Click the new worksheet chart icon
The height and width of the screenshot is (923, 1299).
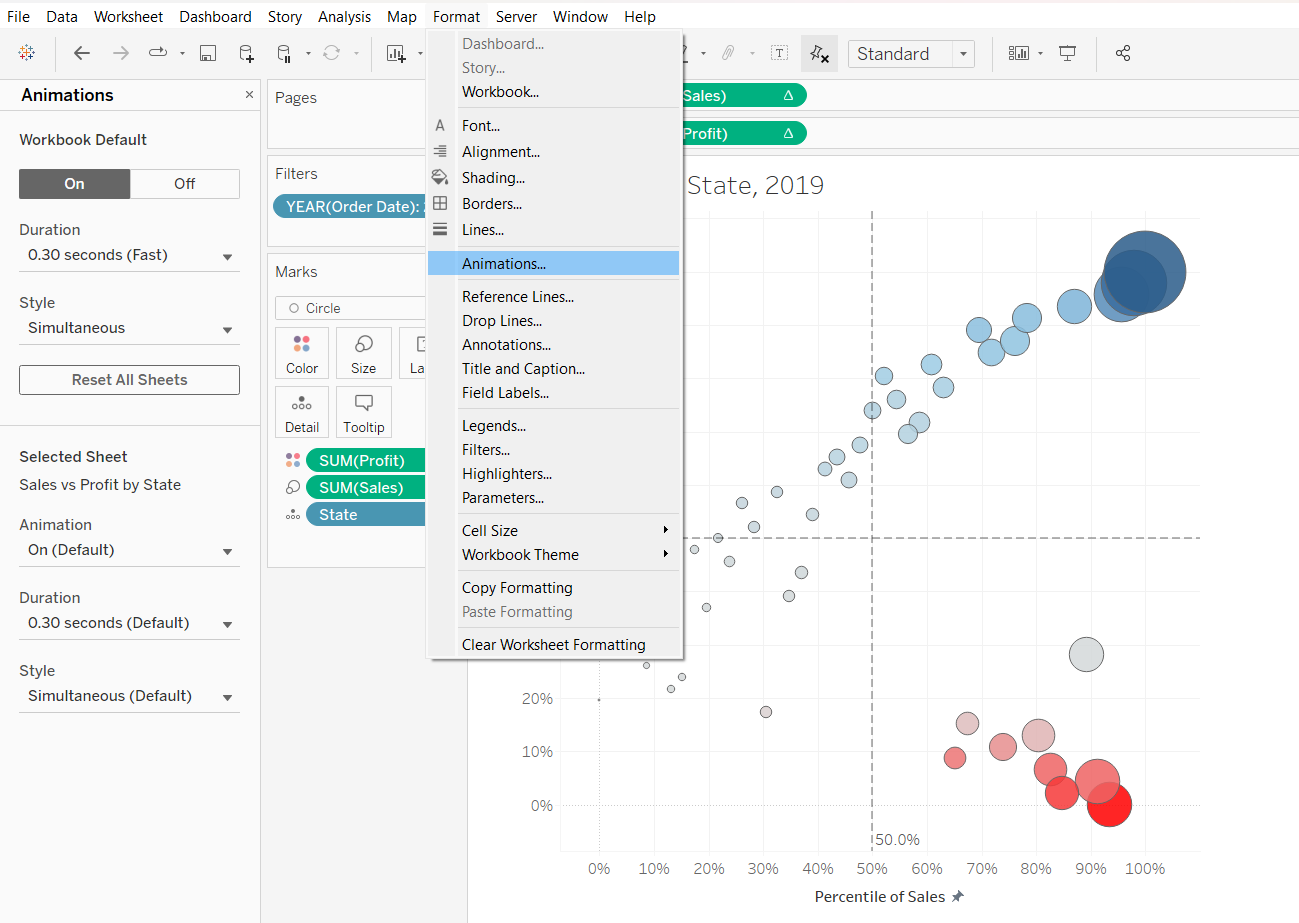coord(396,54)
